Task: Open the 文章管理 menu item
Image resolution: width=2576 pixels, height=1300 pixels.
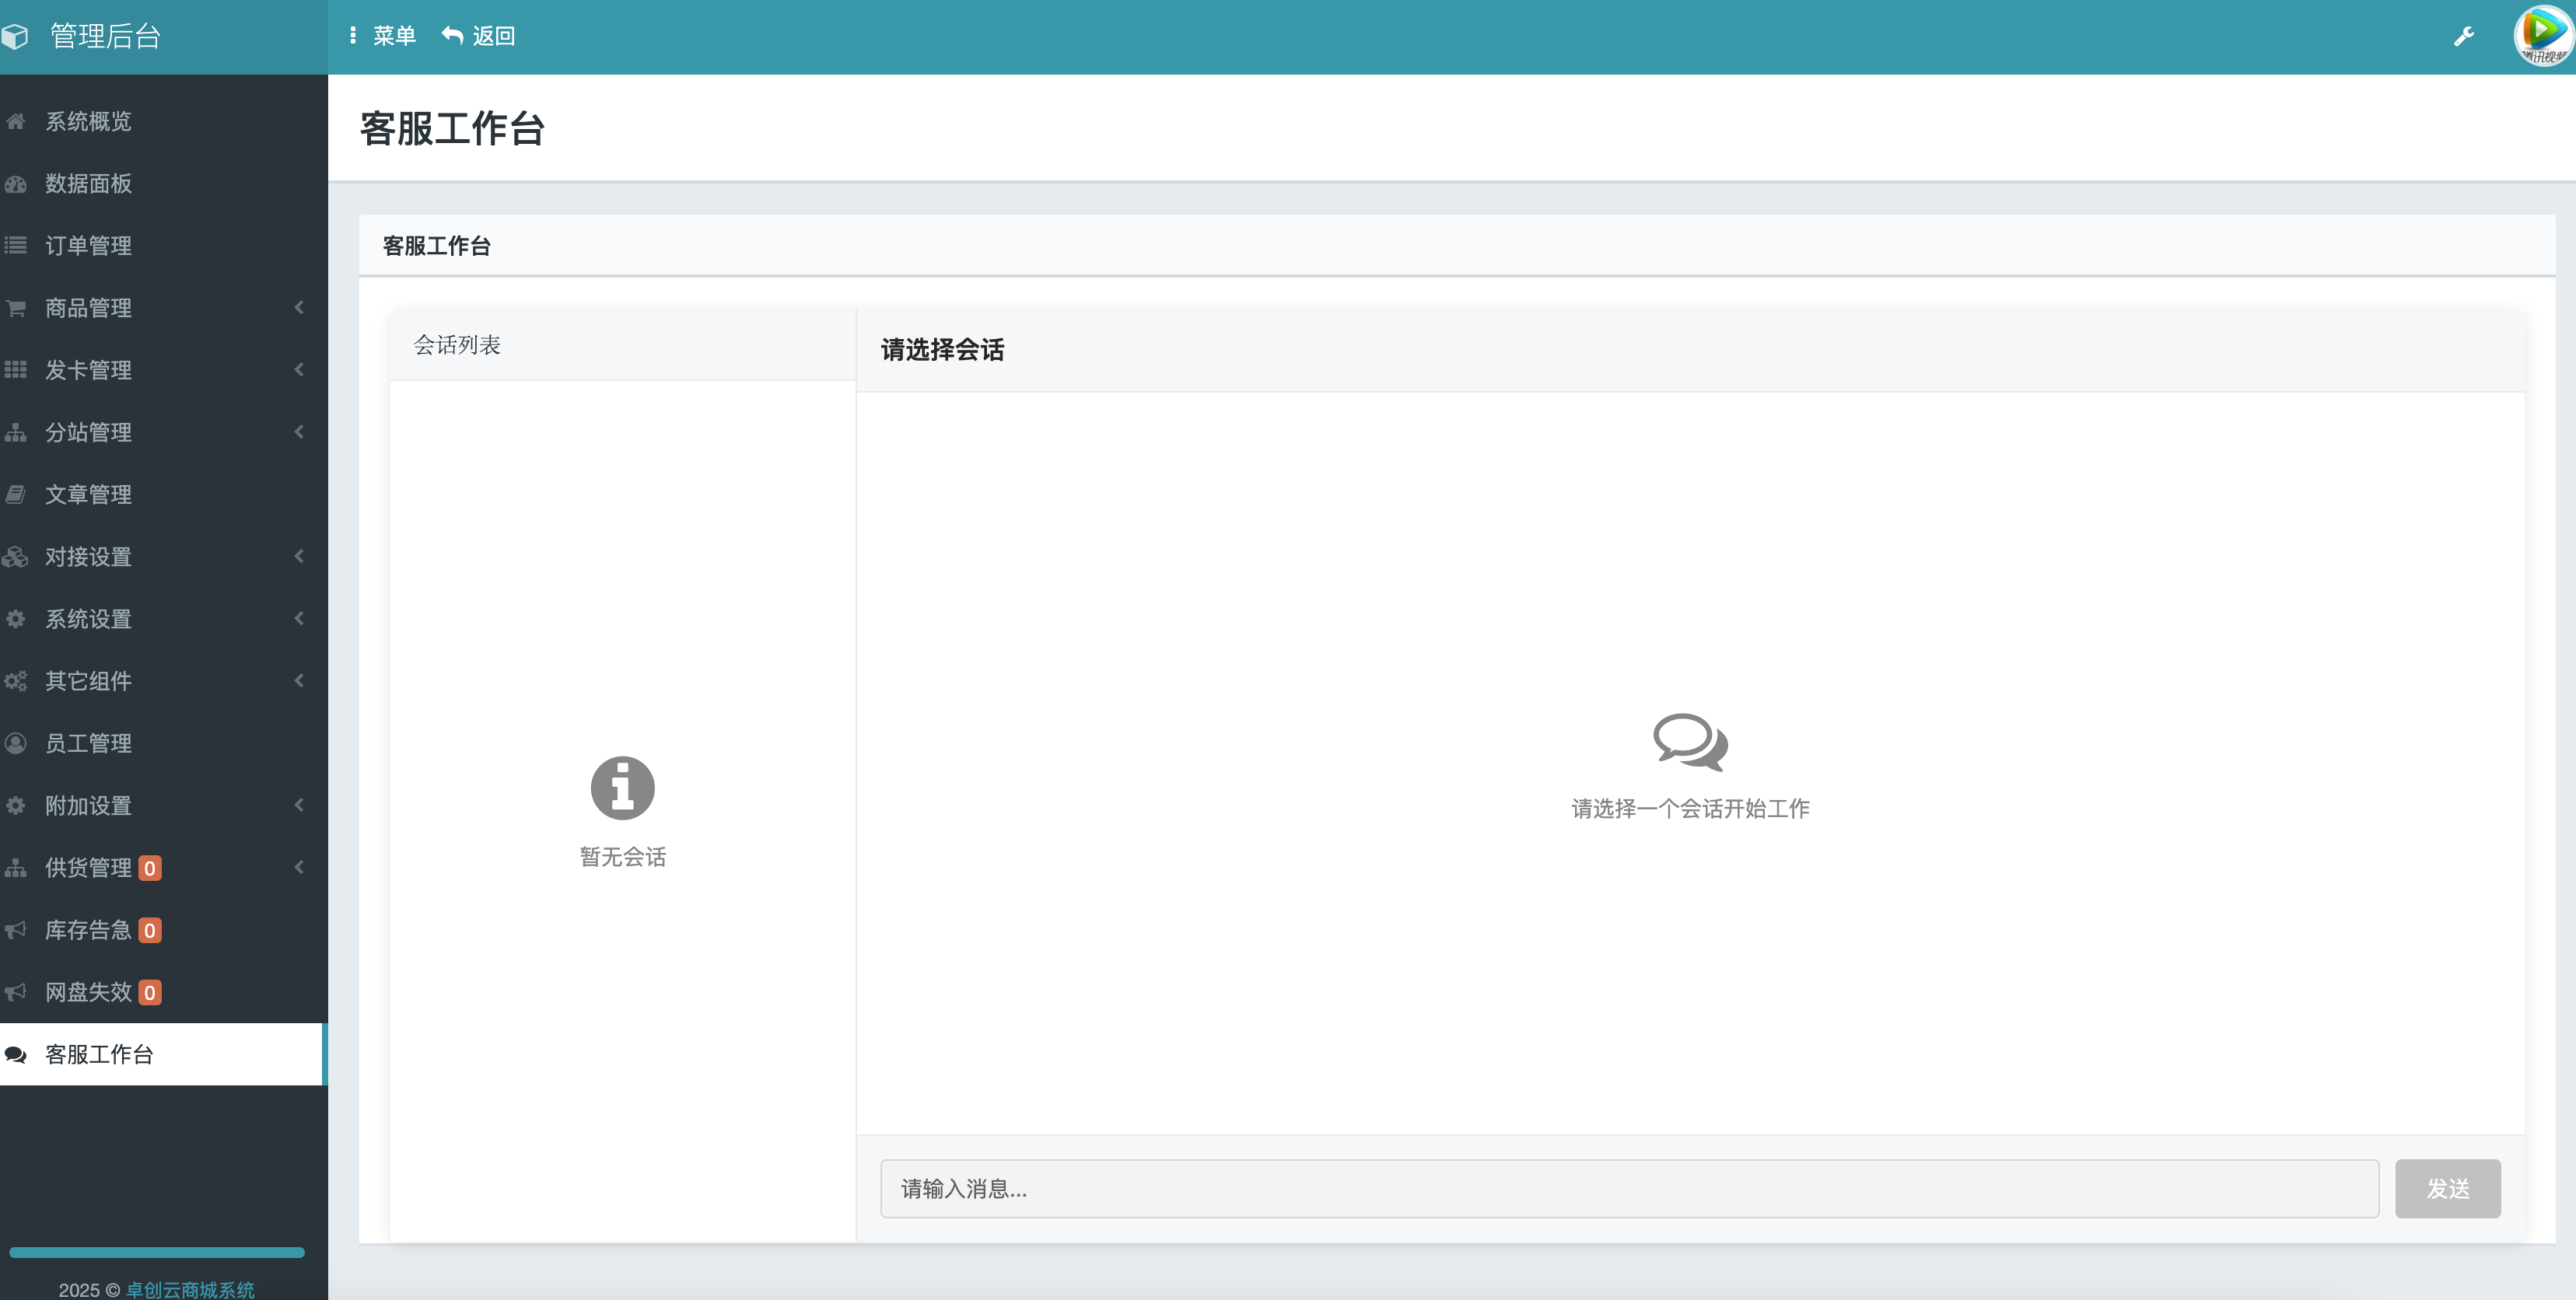Action: click(88, 495)
